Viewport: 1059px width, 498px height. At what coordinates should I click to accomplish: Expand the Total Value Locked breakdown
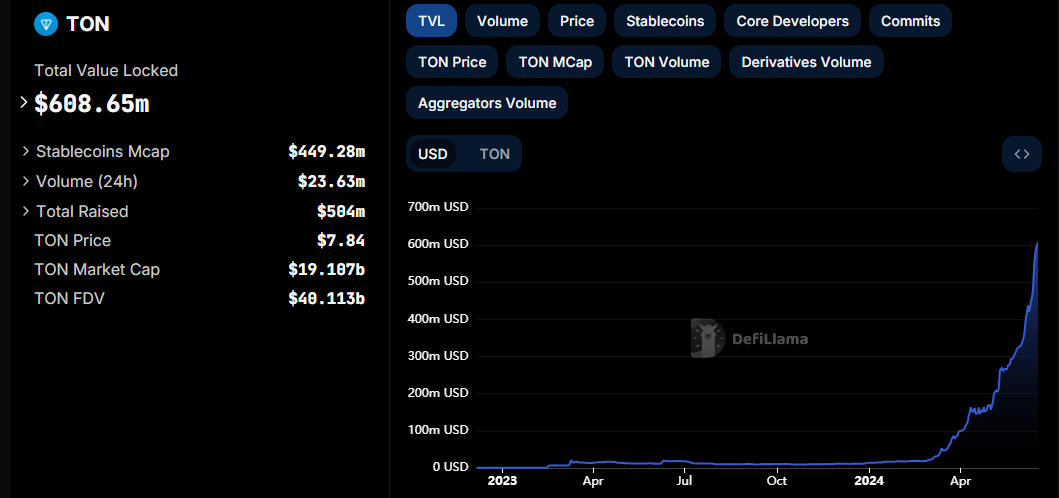[x=24, y=103]
